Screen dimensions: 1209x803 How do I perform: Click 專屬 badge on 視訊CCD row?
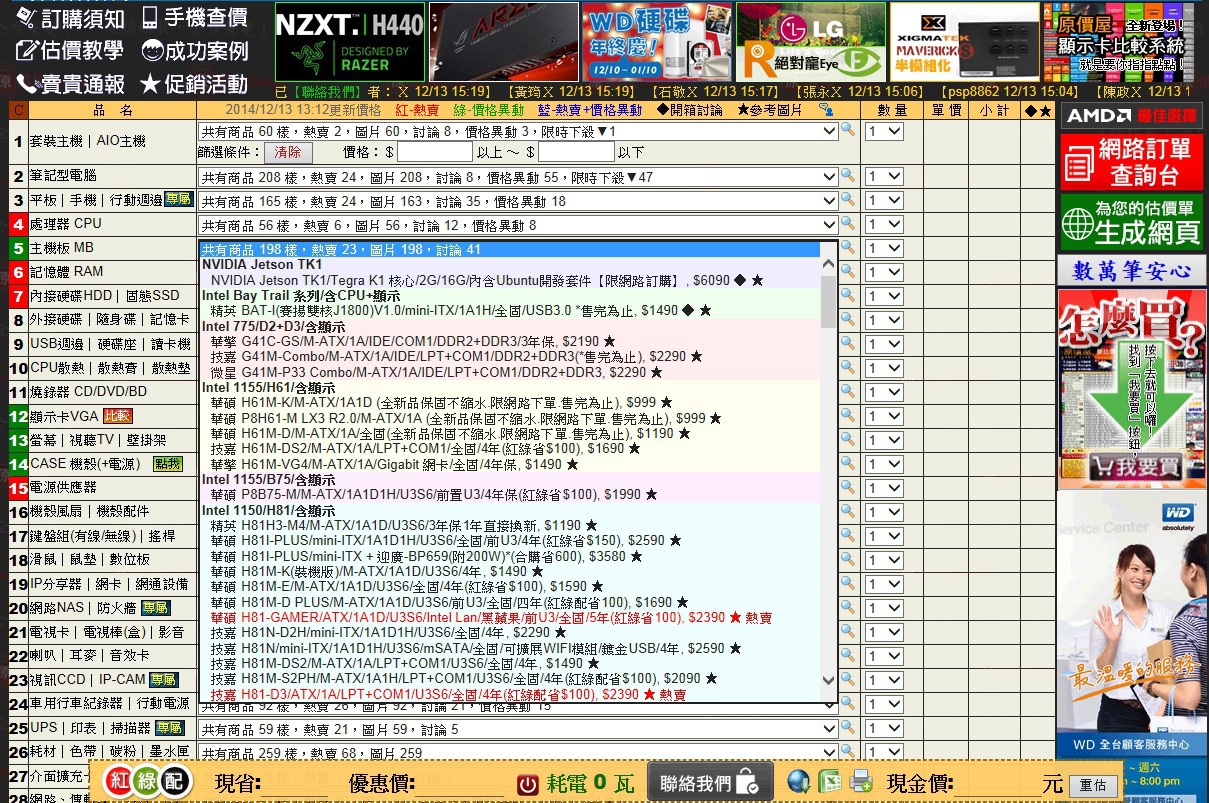tap(163, 680)
